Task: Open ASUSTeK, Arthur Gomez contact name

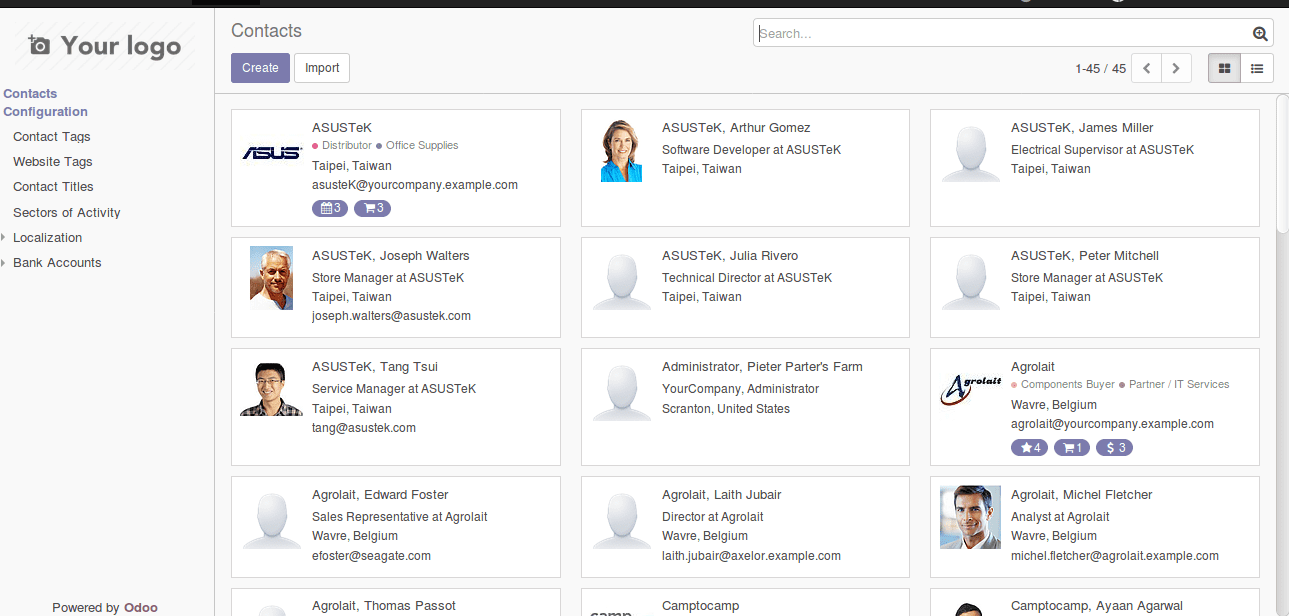Action: point(736,128)
